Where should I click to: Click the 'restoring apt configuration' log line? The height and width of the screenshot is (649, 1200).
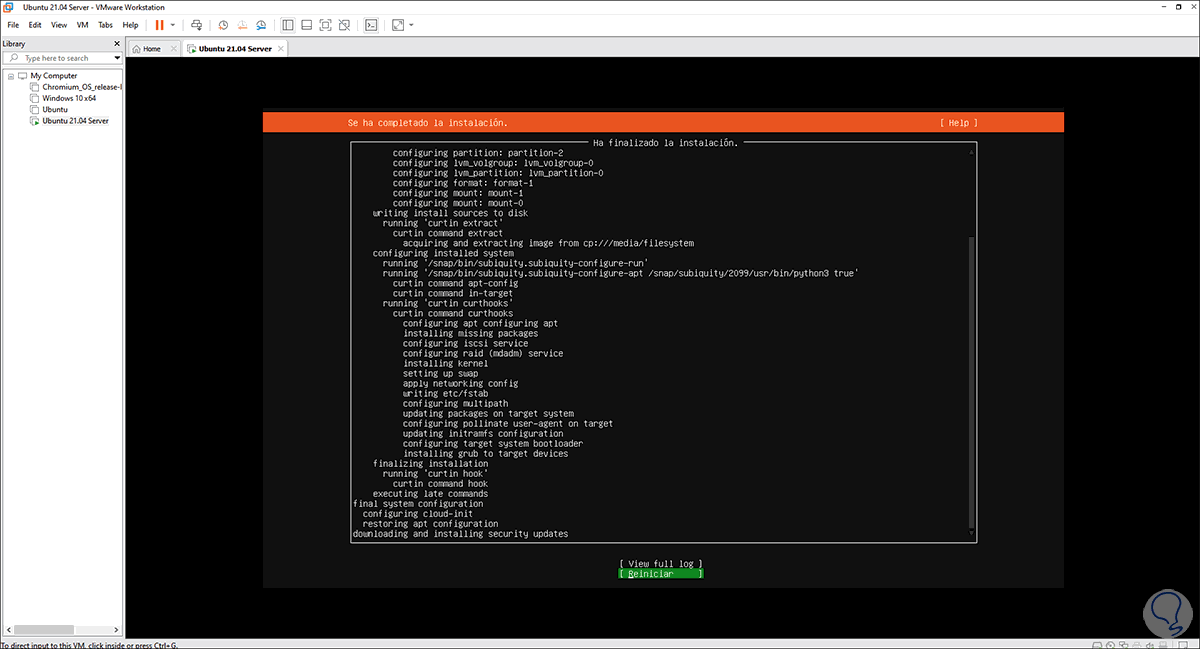[430, 524]
